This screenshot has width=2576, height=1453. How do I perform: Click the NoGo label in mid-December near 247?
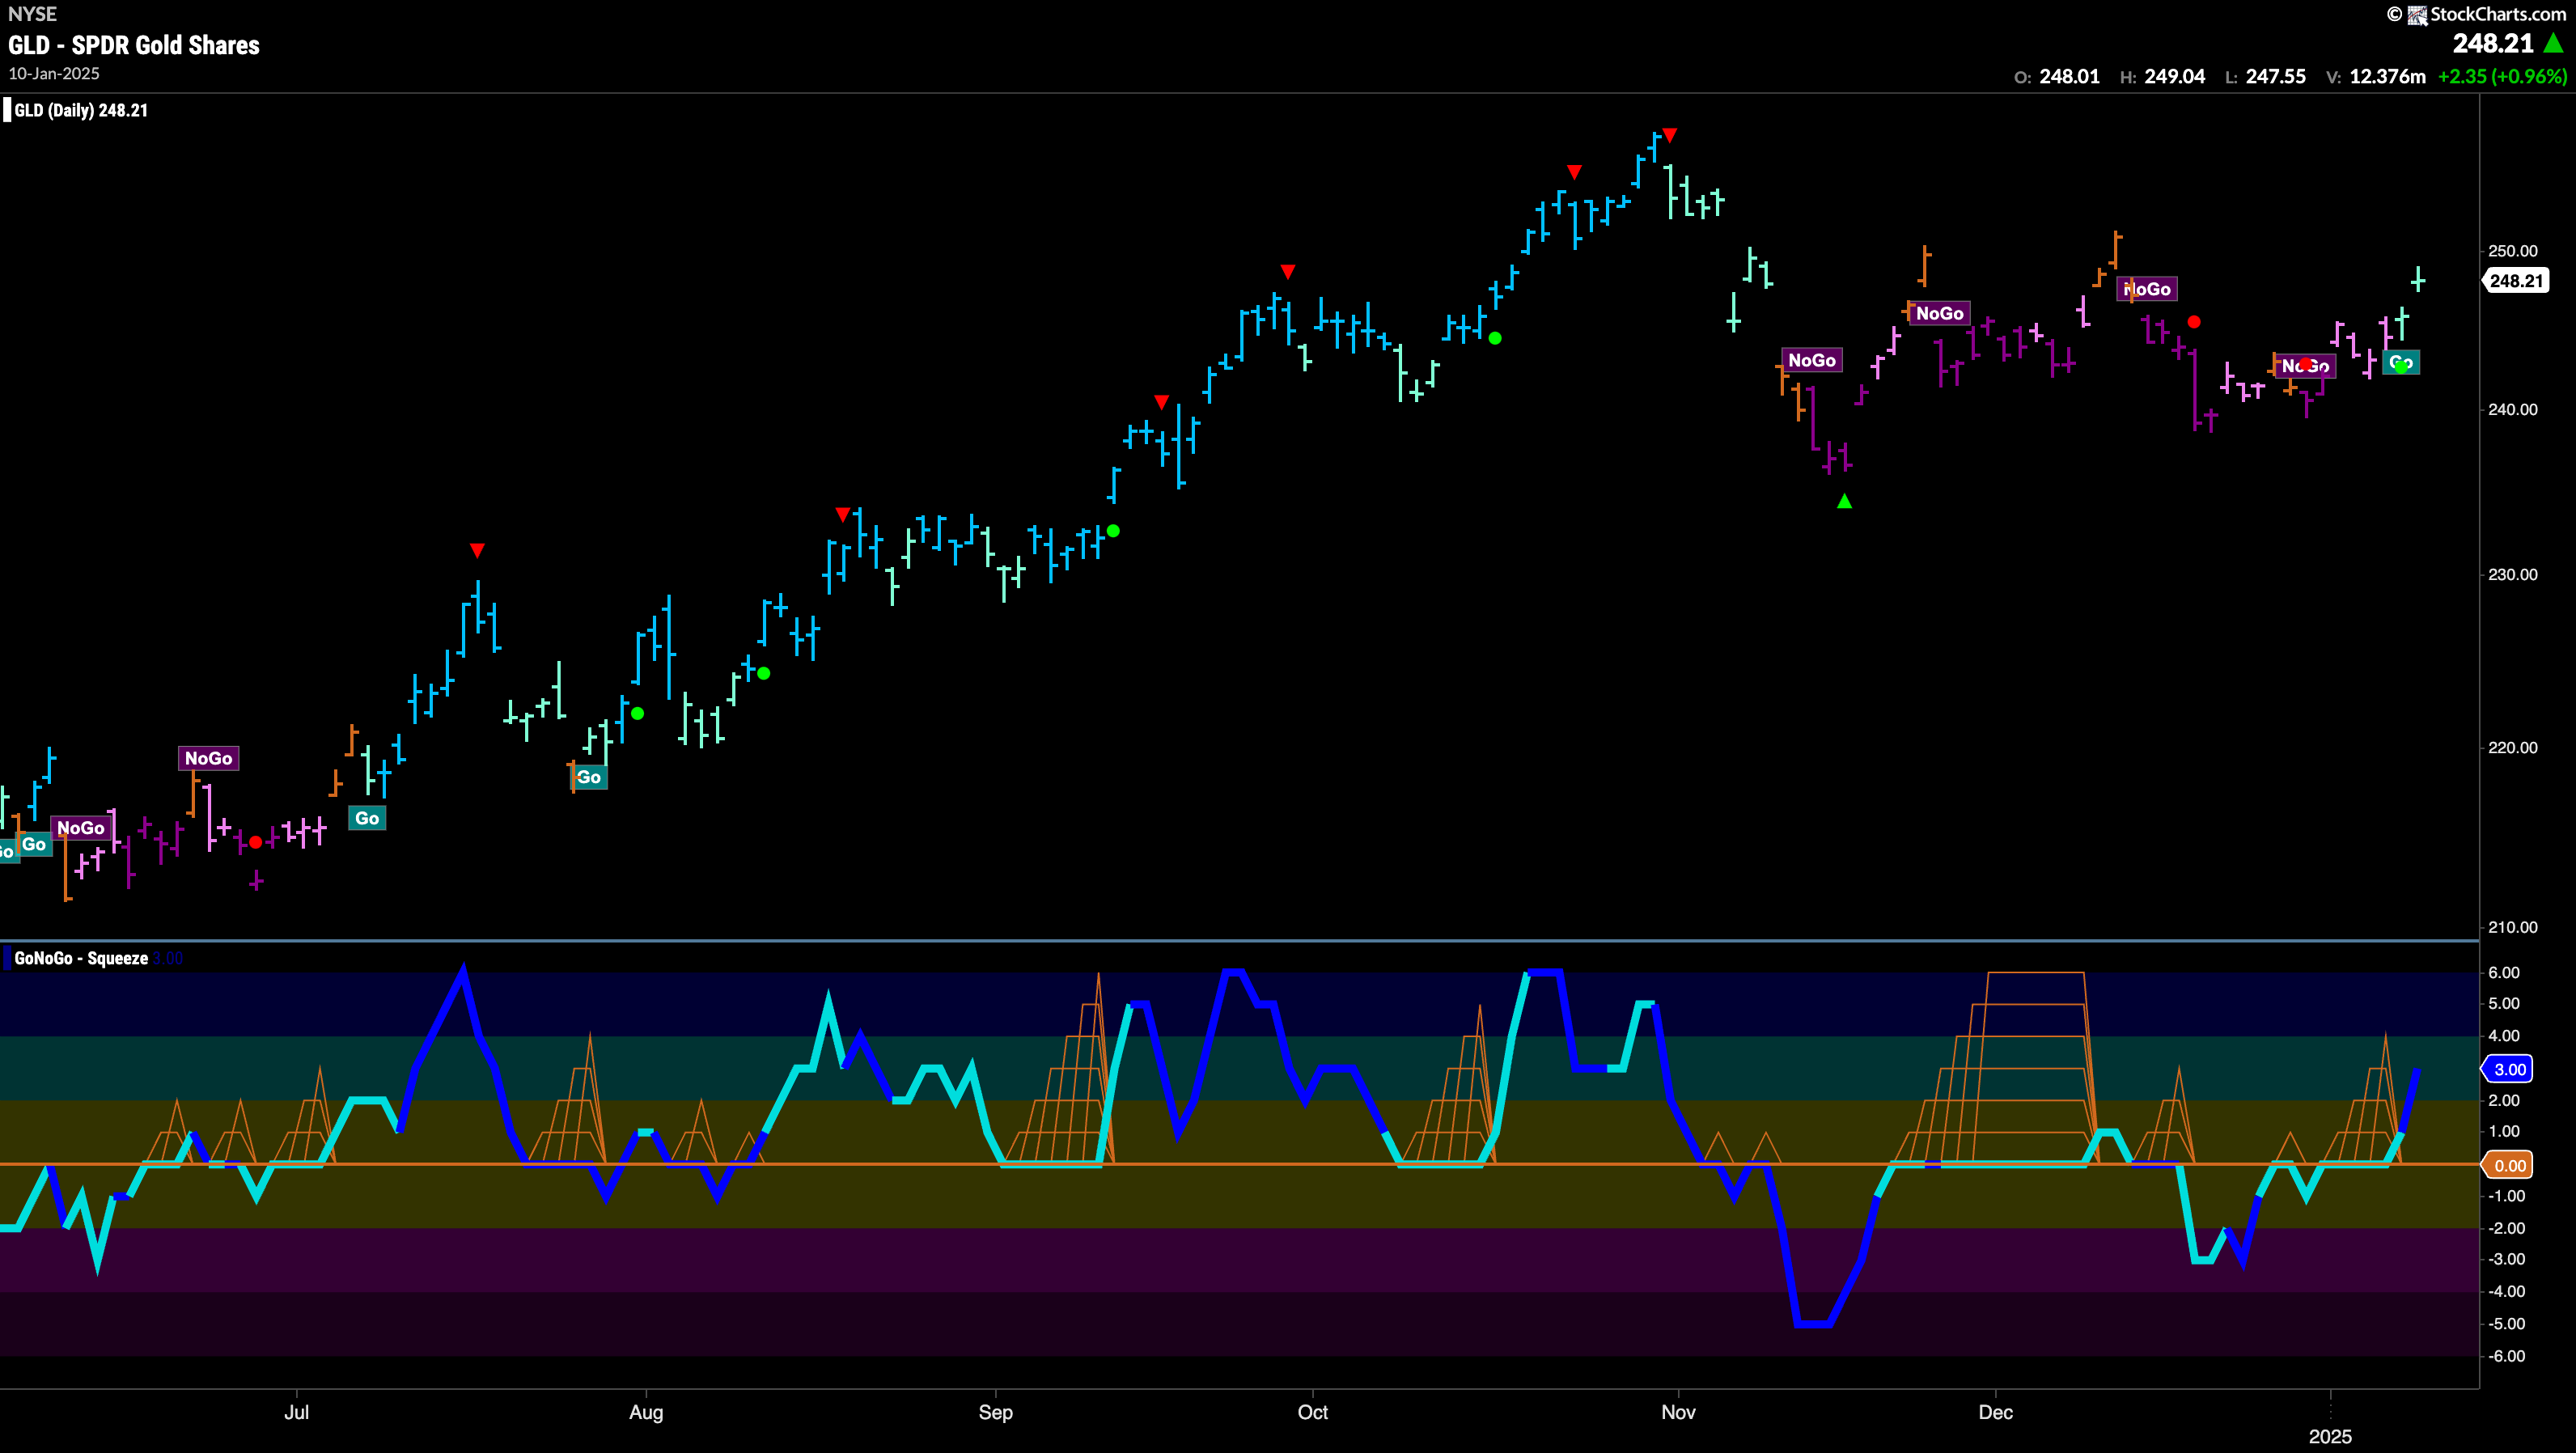tap(2147, 289)
